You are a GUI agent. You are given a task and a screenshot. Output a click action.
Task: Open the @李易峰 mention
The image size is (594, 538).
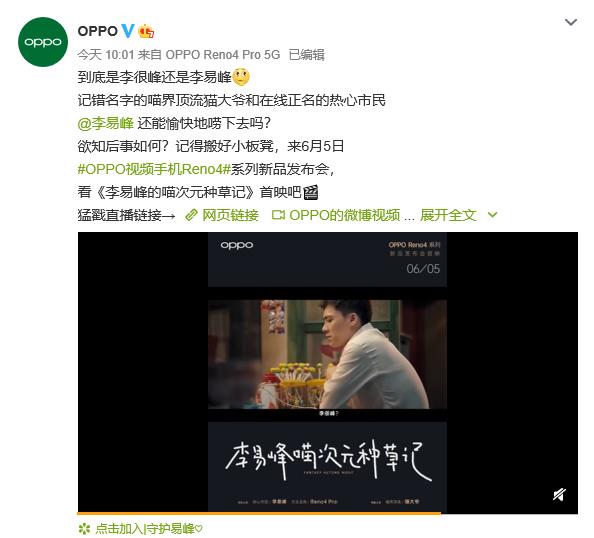click(x=105, y=123)
